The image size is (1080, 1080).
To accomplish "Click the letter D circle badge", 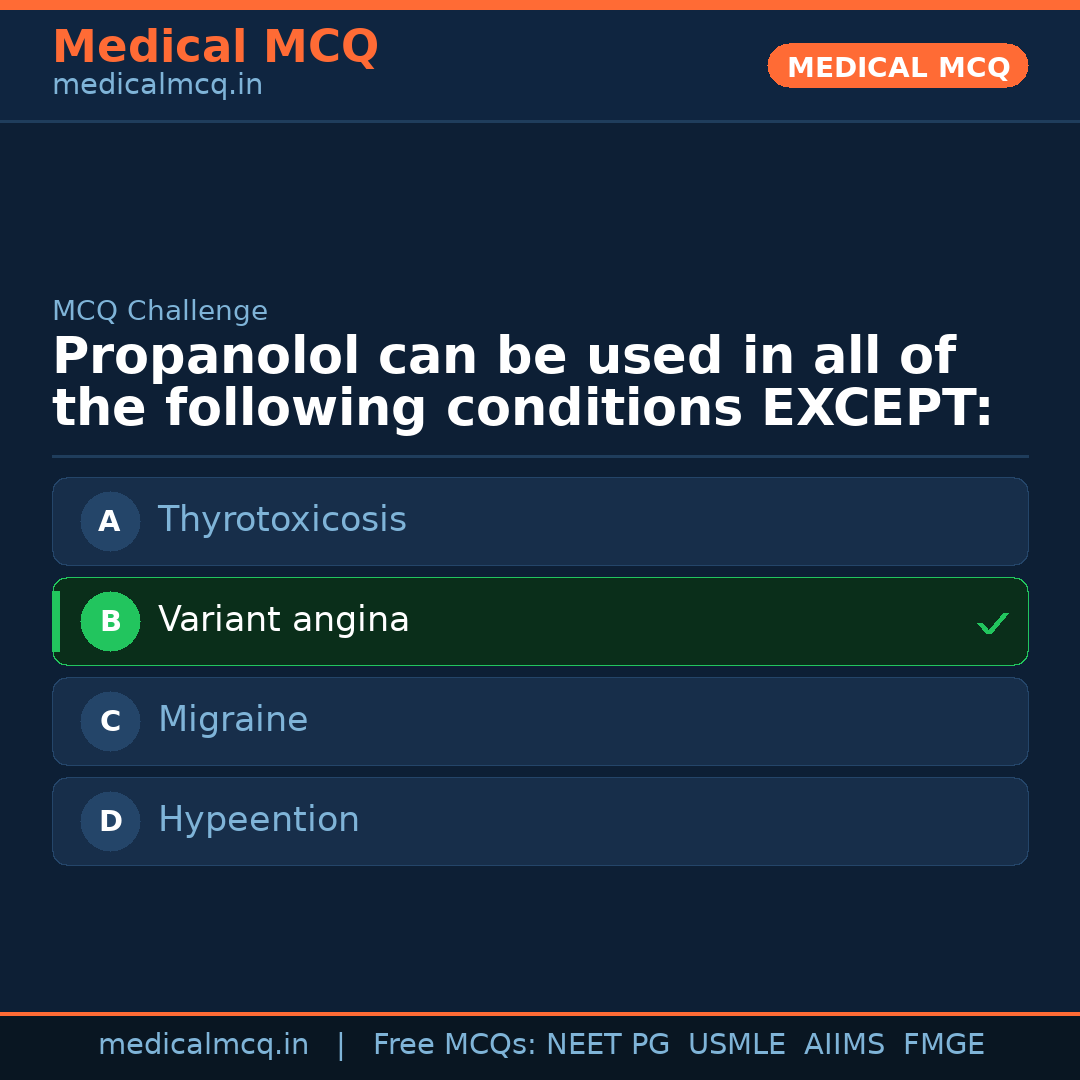I will point(110,821).
